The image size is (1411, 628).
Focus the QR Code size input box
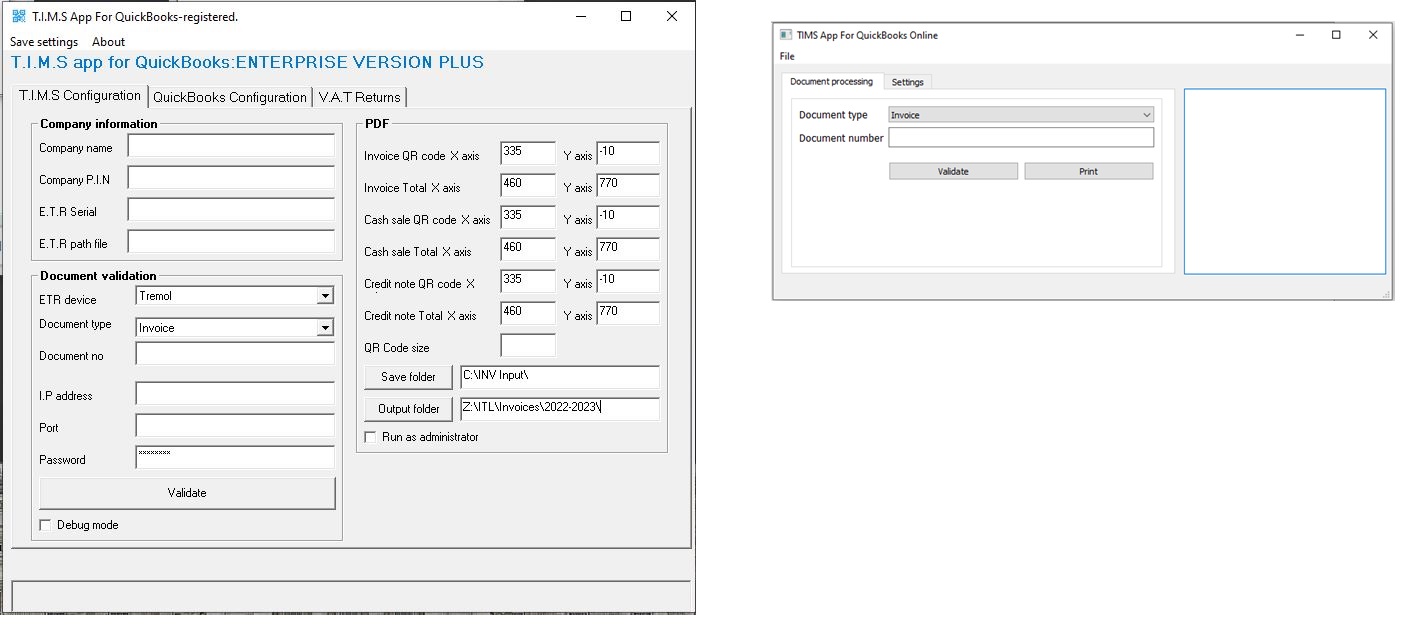point(527,346)
